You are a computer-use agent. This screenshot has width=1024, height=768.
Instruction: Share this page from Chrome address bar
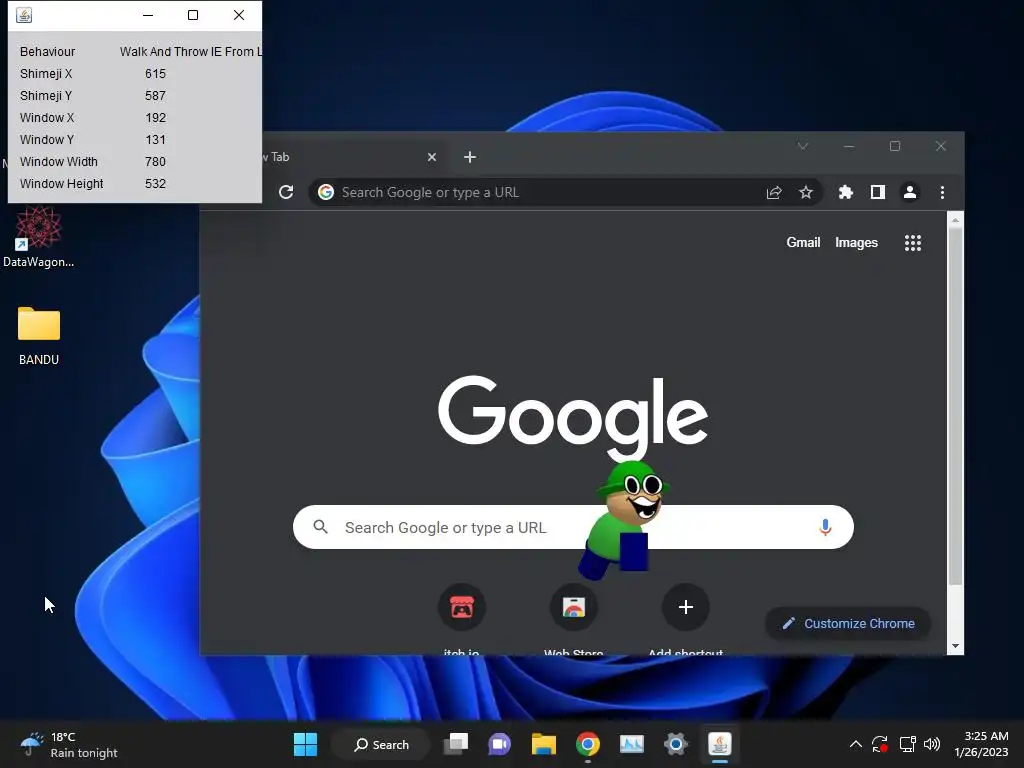click(x=774, y=192)
